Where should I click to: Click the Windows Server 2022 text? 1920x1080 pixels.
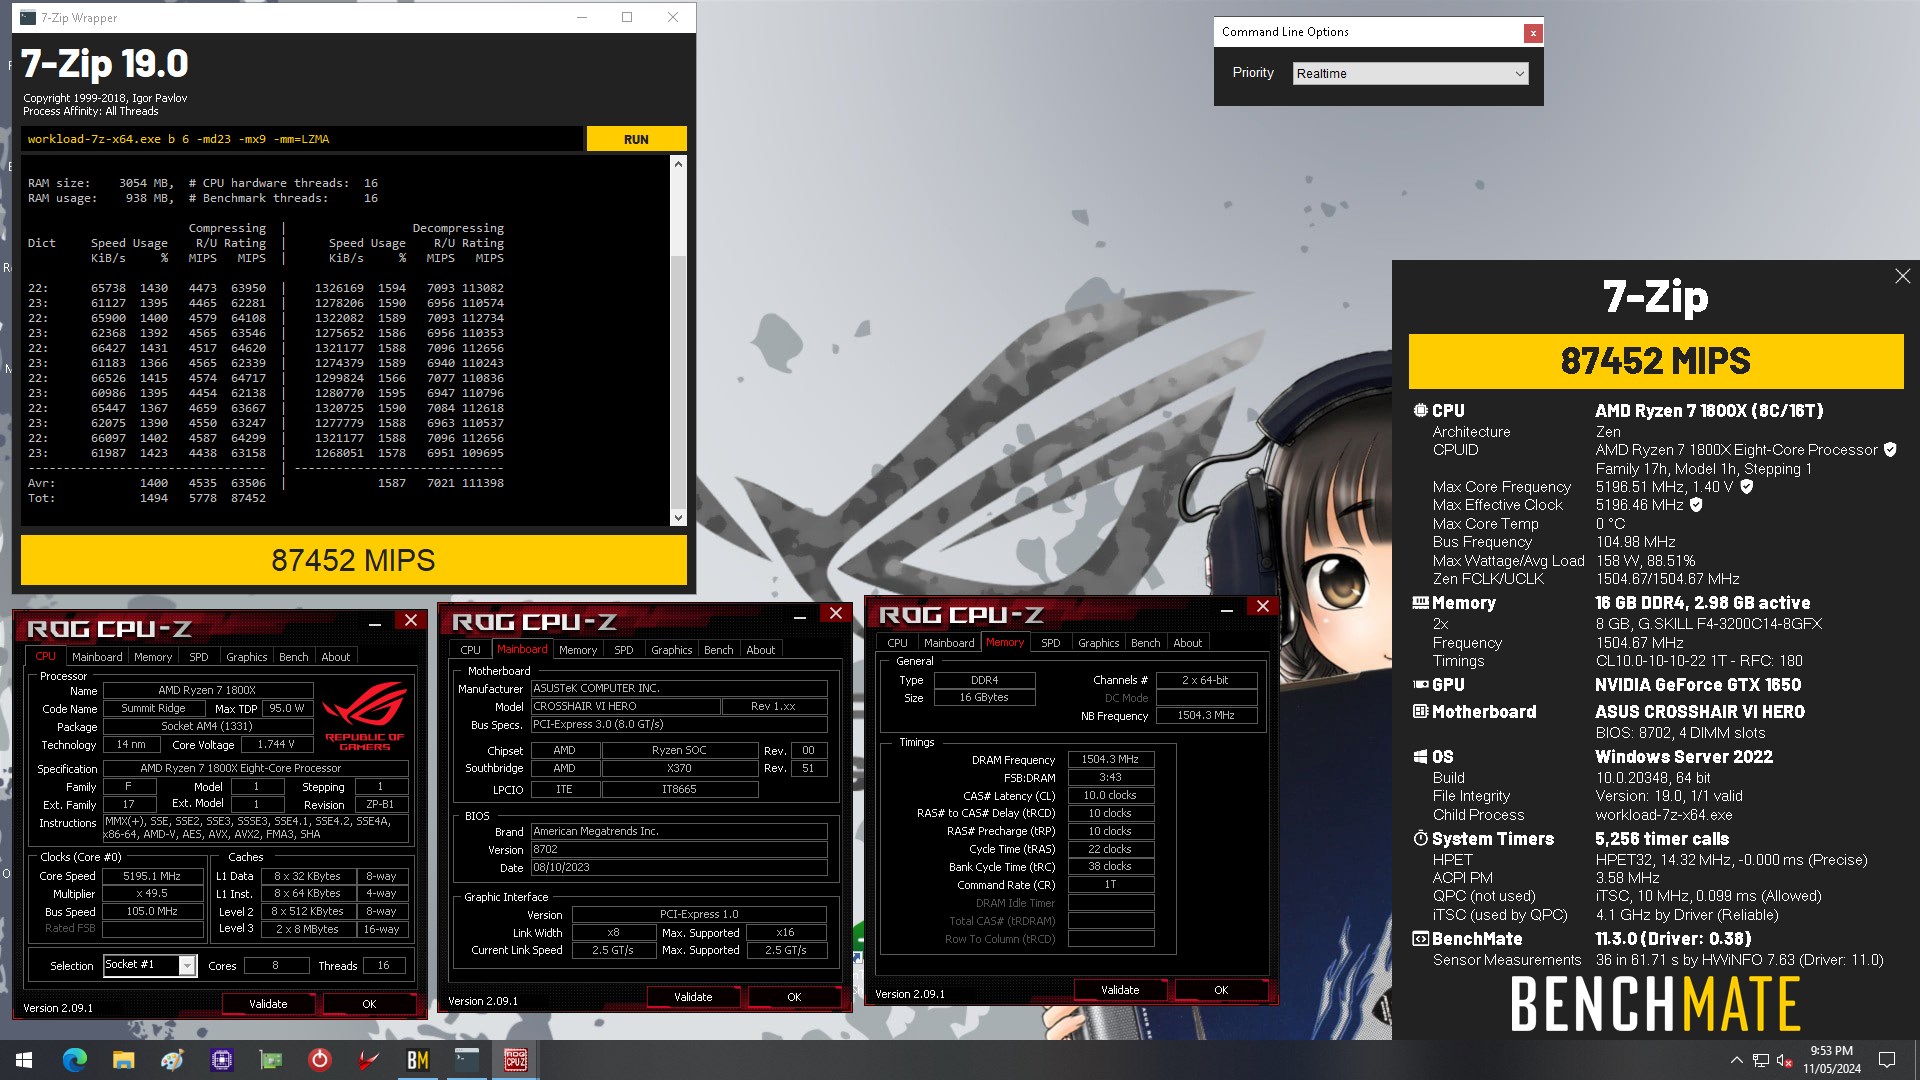click(x=1684, y=757)
